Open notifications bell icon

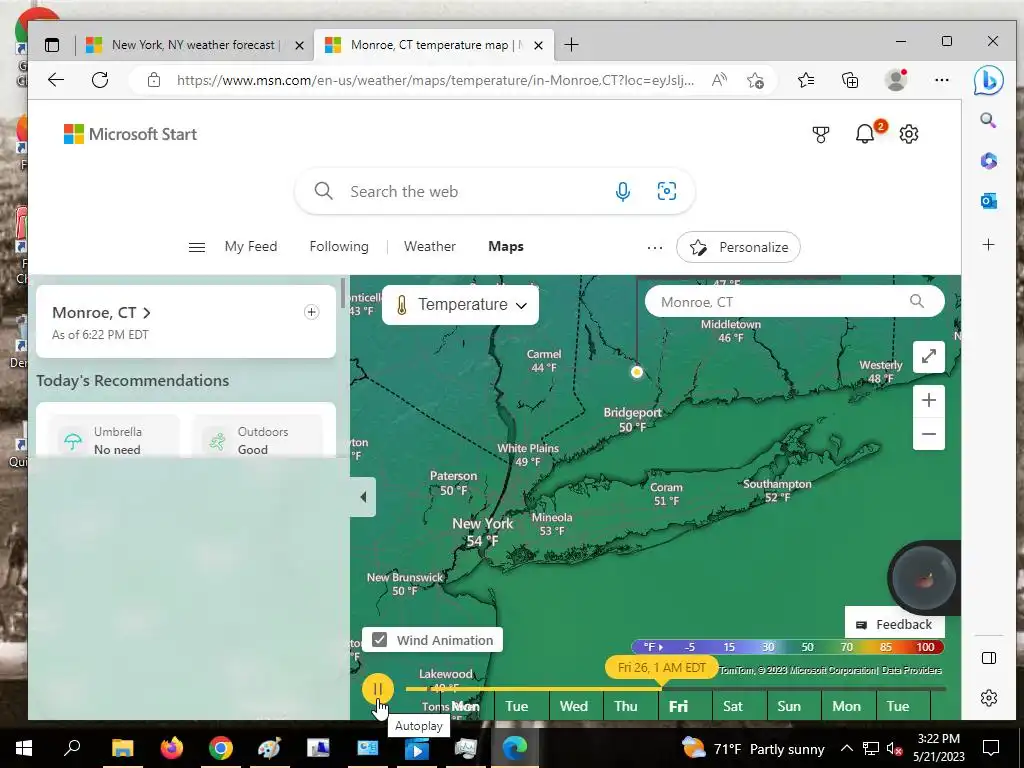pos(865,134)
